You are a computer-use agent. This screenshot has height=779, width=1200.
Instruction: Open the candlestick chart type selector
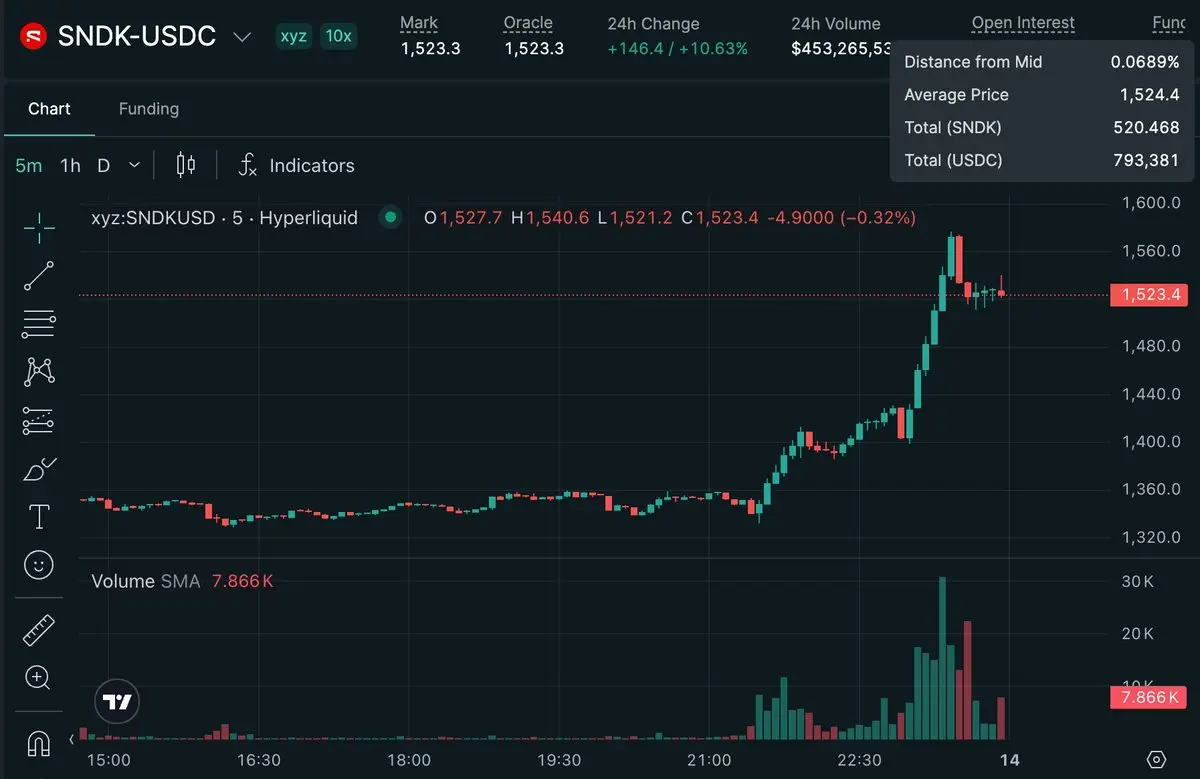tap(185, 165)
